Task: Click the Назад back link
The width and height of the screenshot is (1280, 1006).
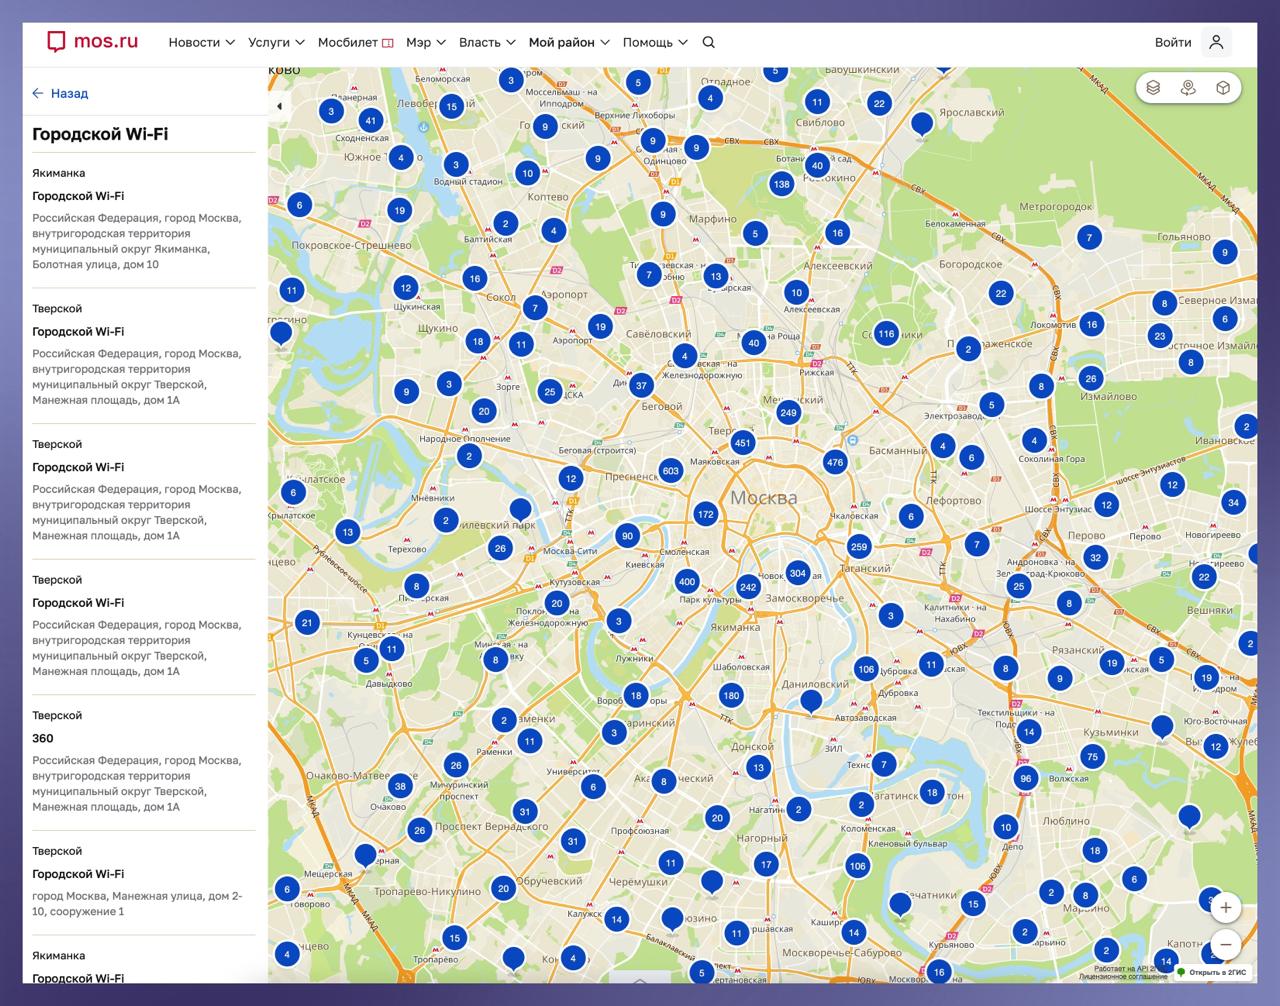Action: [60, 93]
